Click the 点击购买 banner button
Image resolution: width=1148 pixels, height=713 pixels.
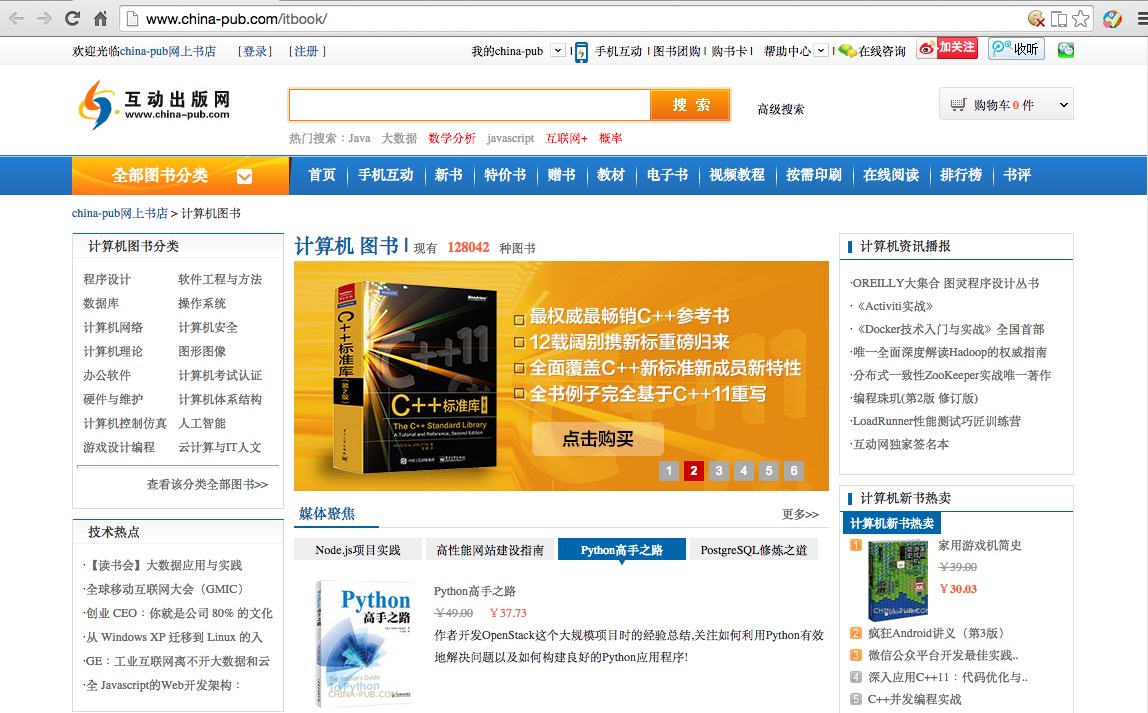point(597,439)
